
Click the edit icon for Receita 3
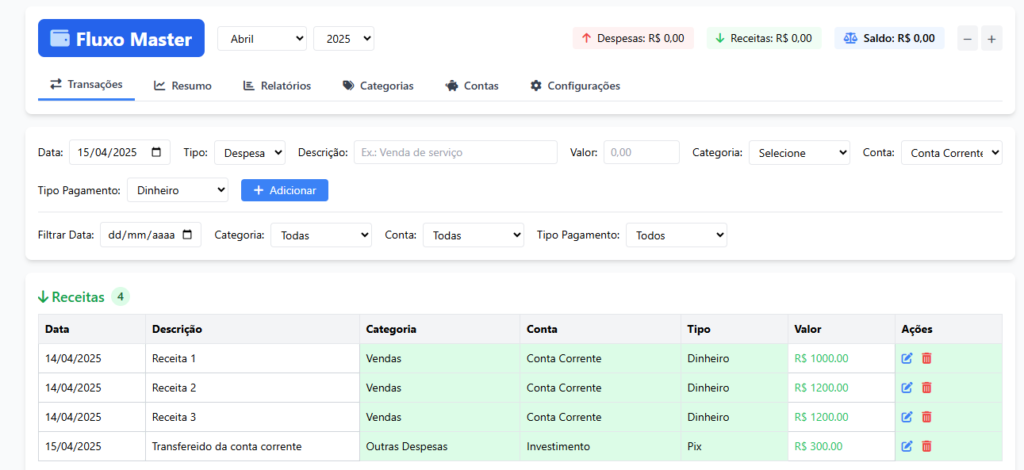point(907,417)
